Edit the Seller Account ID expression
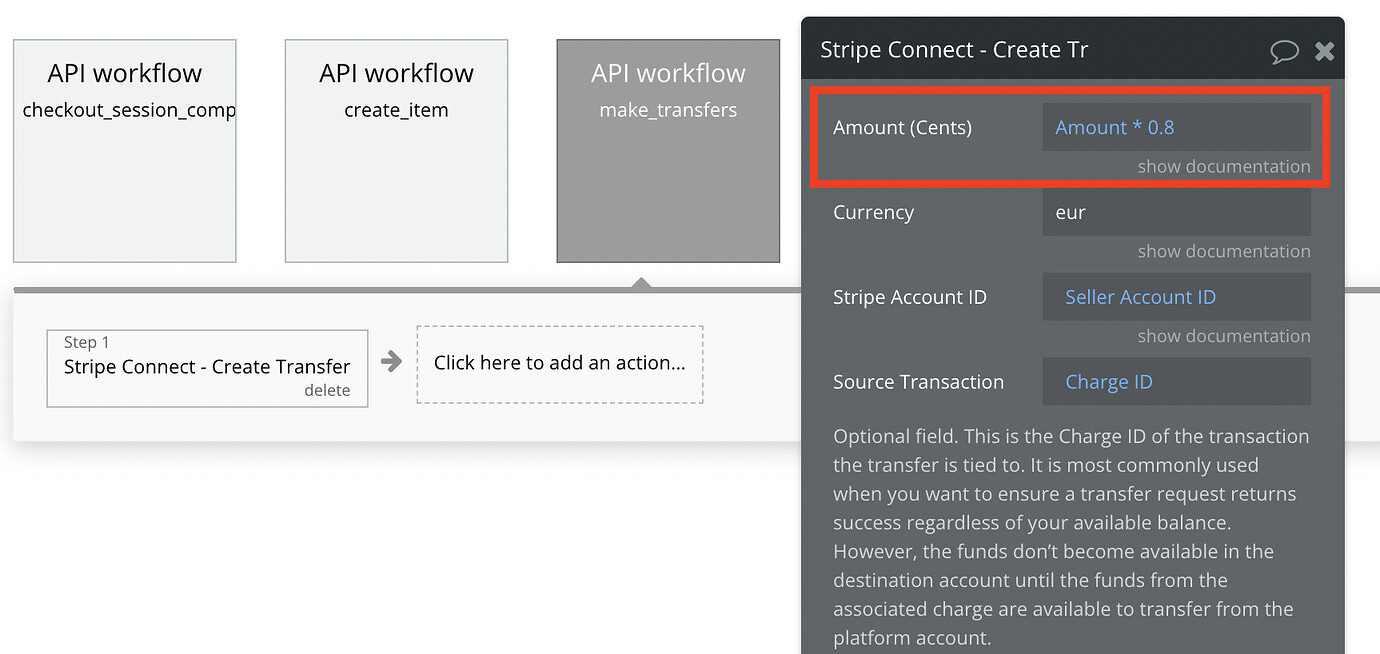Image resolution: width=1380 pixels, height=654 pixels. (1176, 297)
